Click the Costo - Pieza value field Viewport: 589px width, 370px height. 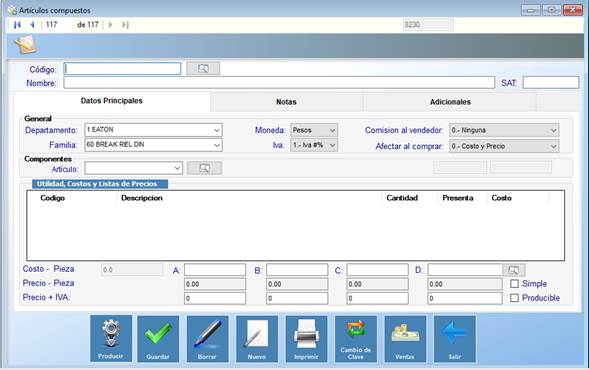click(132, 270)
